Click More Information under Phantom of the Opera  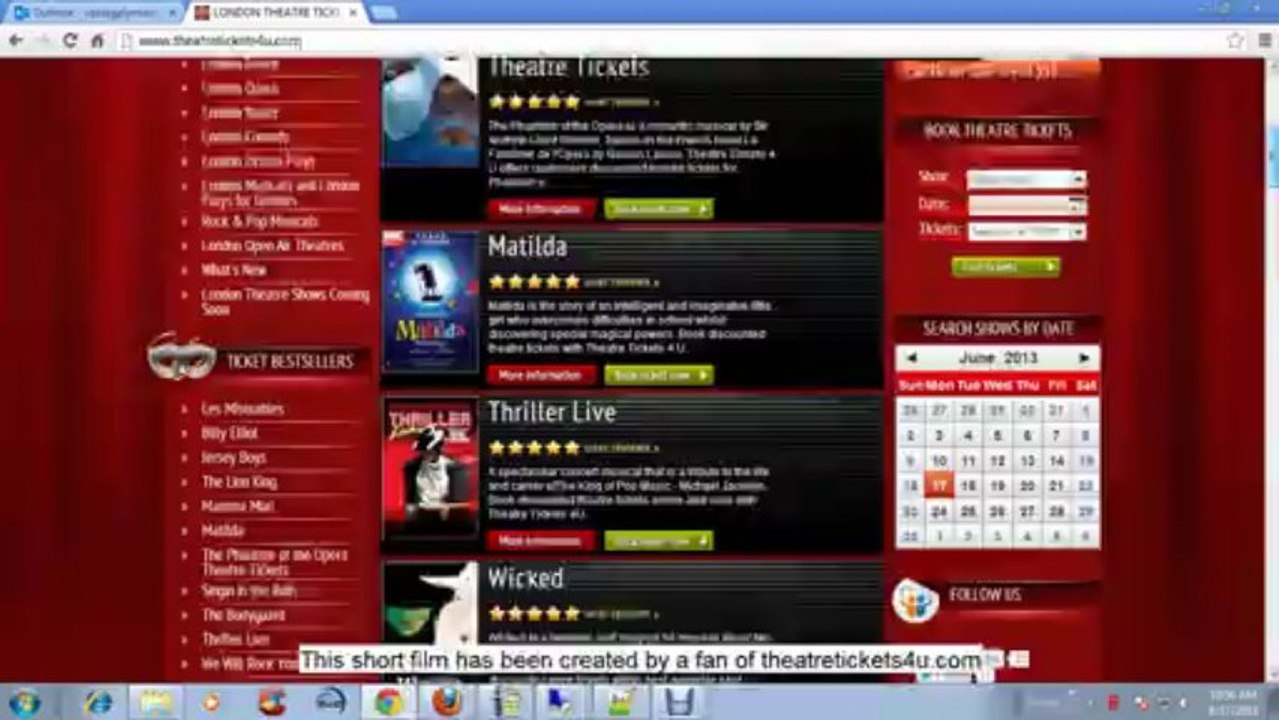pos(540,209)
